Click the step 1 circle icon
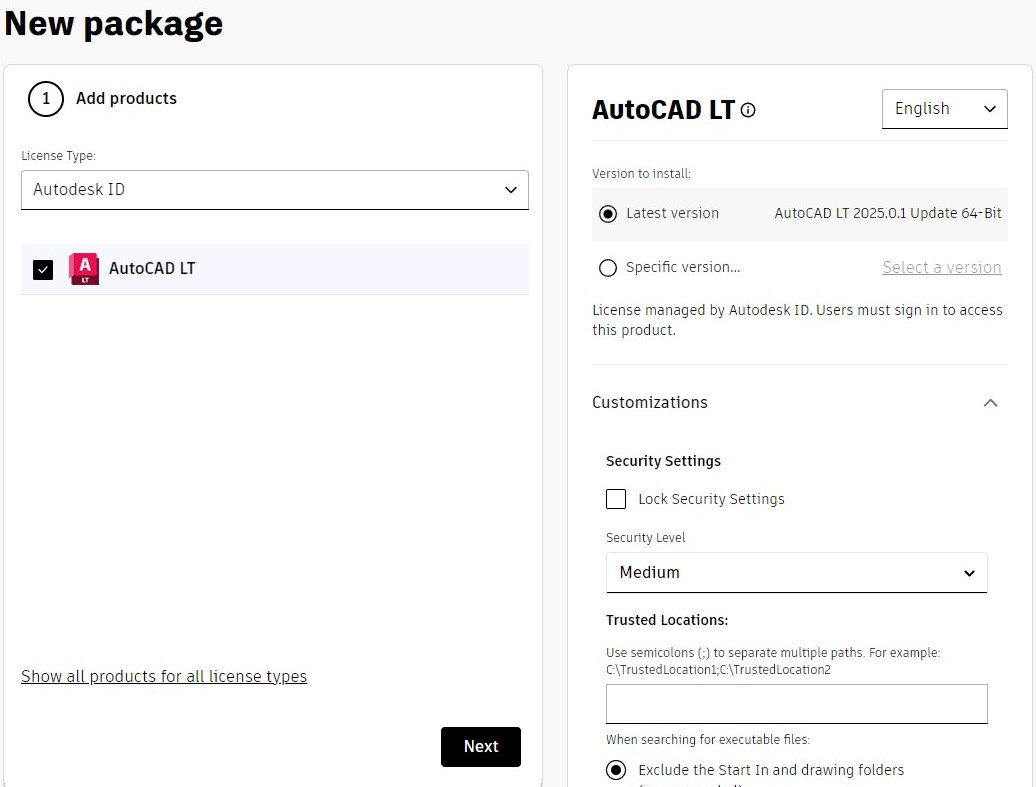This screenshot has width=1036, height=787. 46,99
